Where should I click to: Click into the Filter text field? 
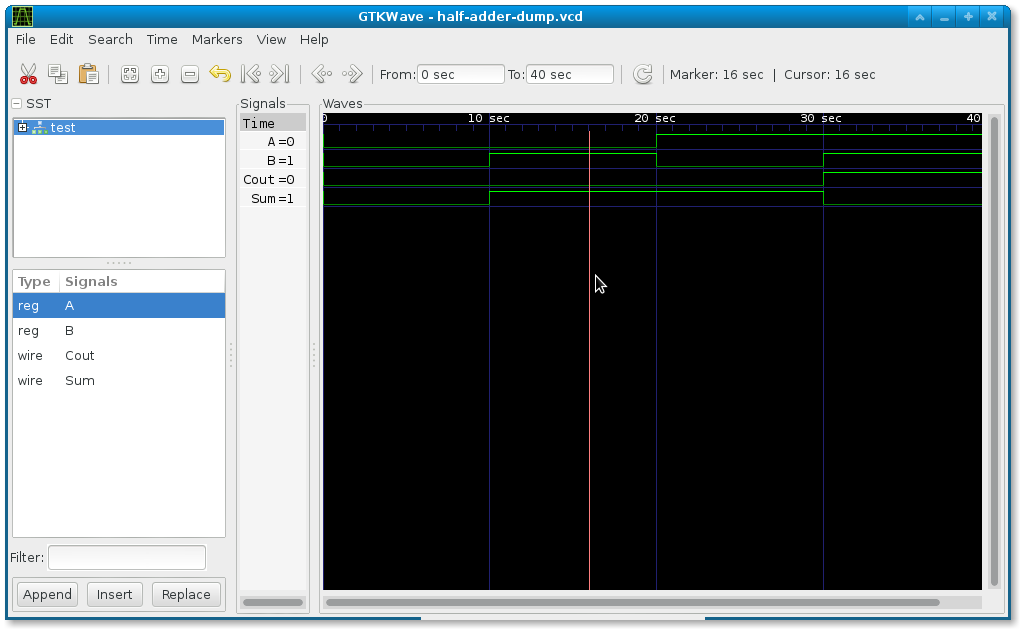127,557
